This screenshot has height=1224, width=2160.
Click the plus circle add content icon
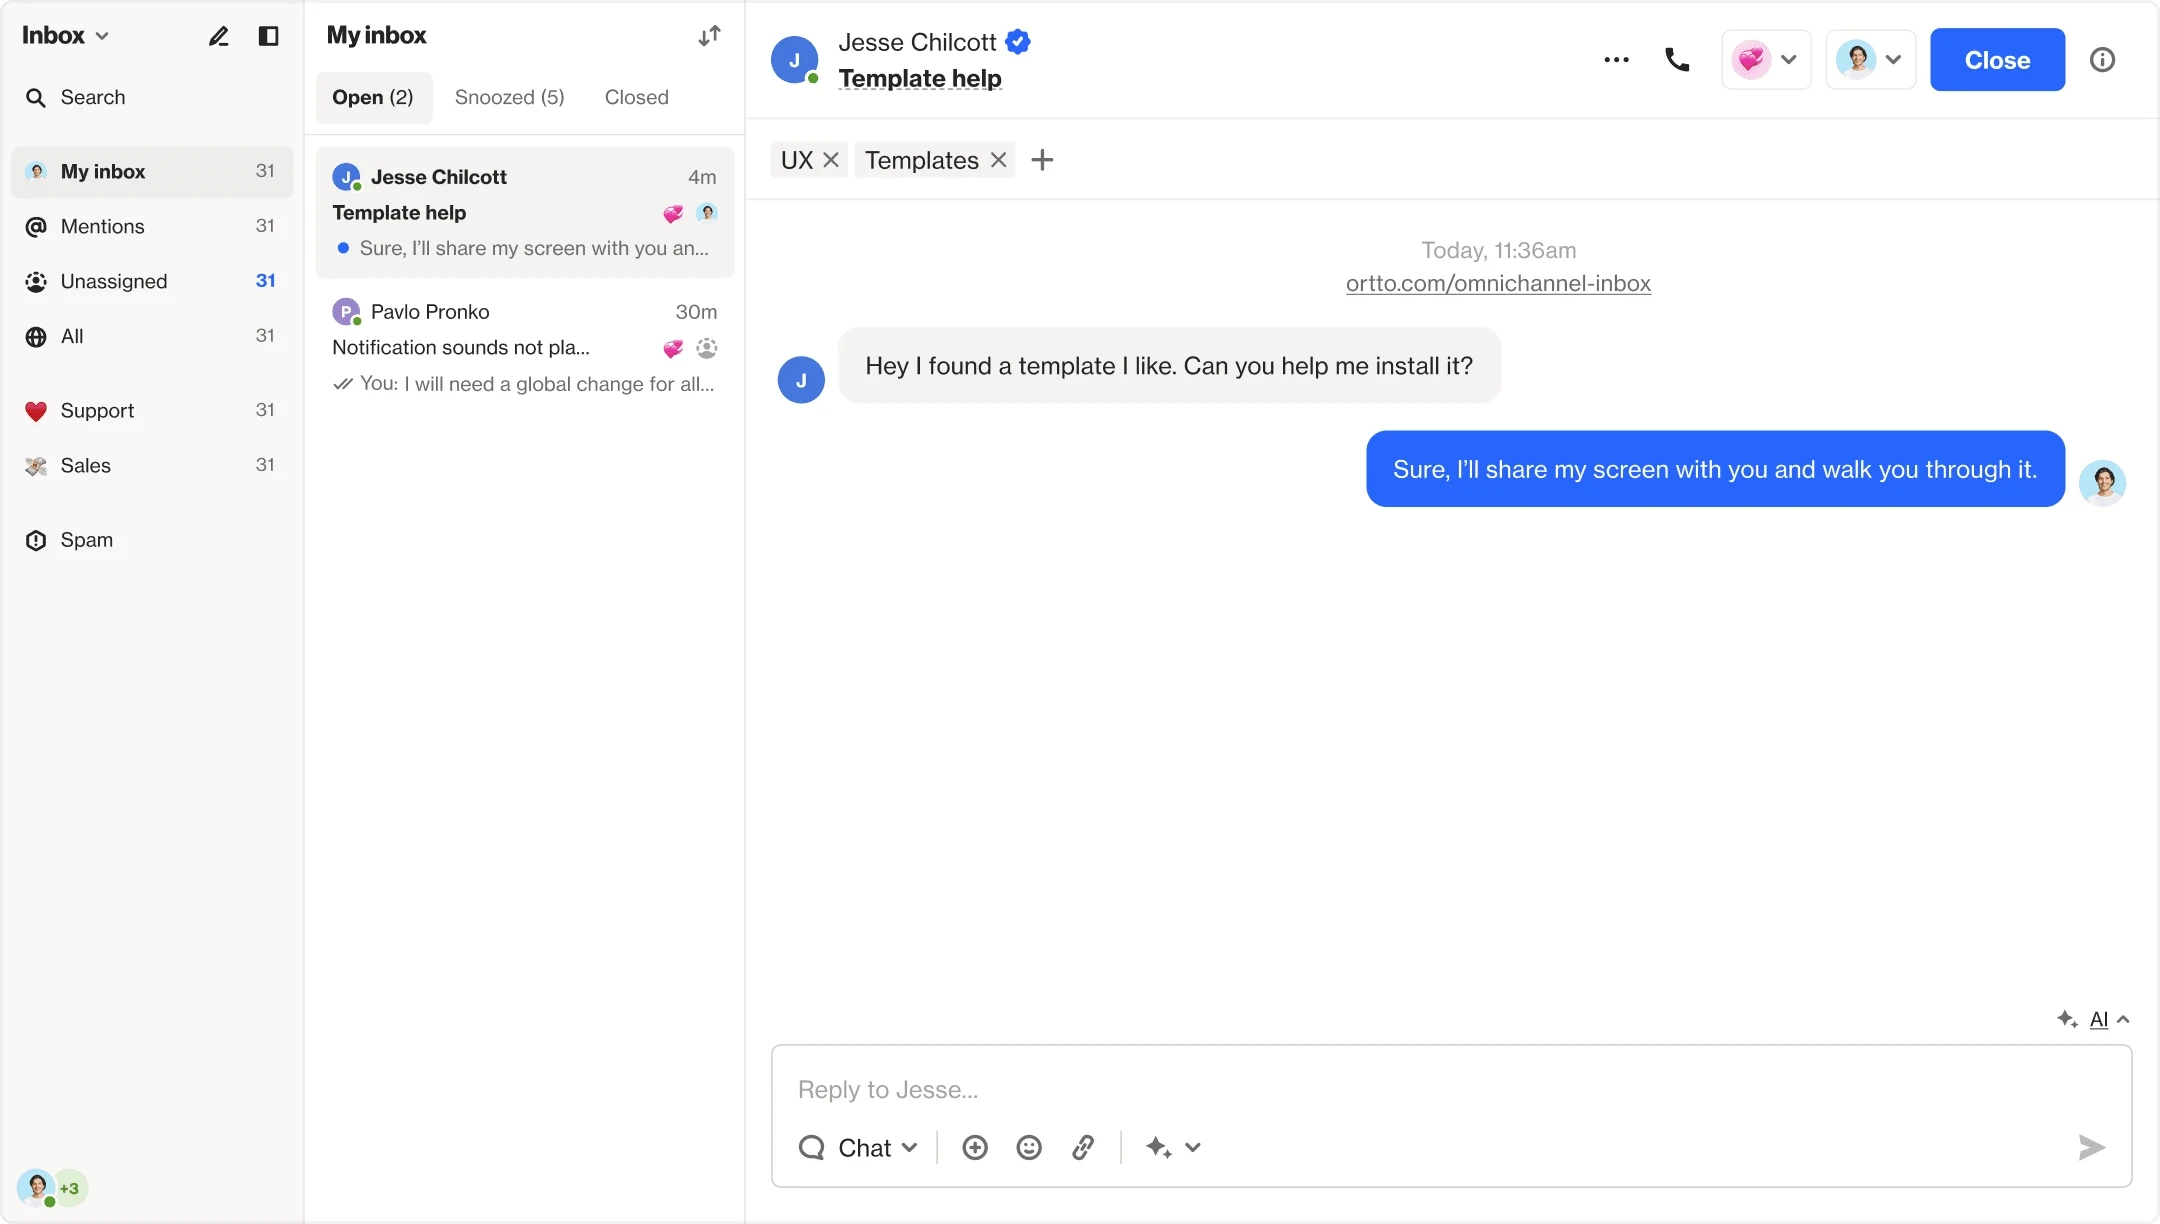[x=975, y=1147]
